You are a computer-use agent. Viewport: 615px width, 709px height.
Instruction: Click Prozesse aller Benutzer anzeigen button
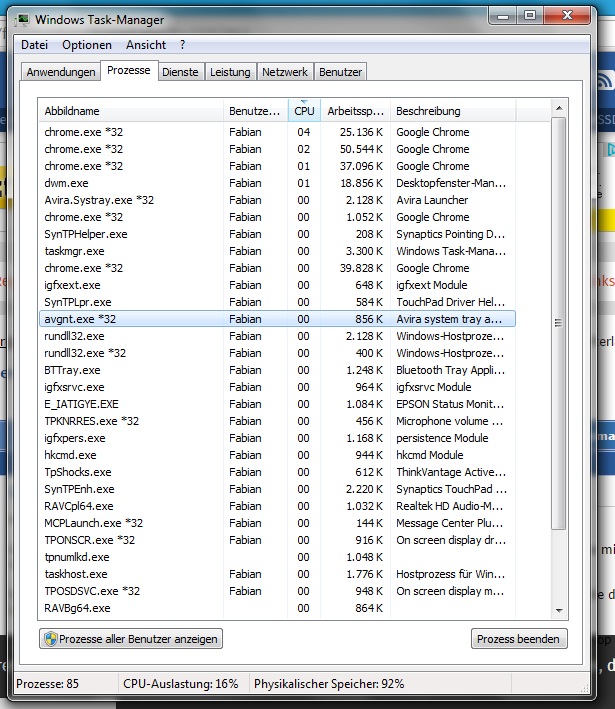[131, 639]
